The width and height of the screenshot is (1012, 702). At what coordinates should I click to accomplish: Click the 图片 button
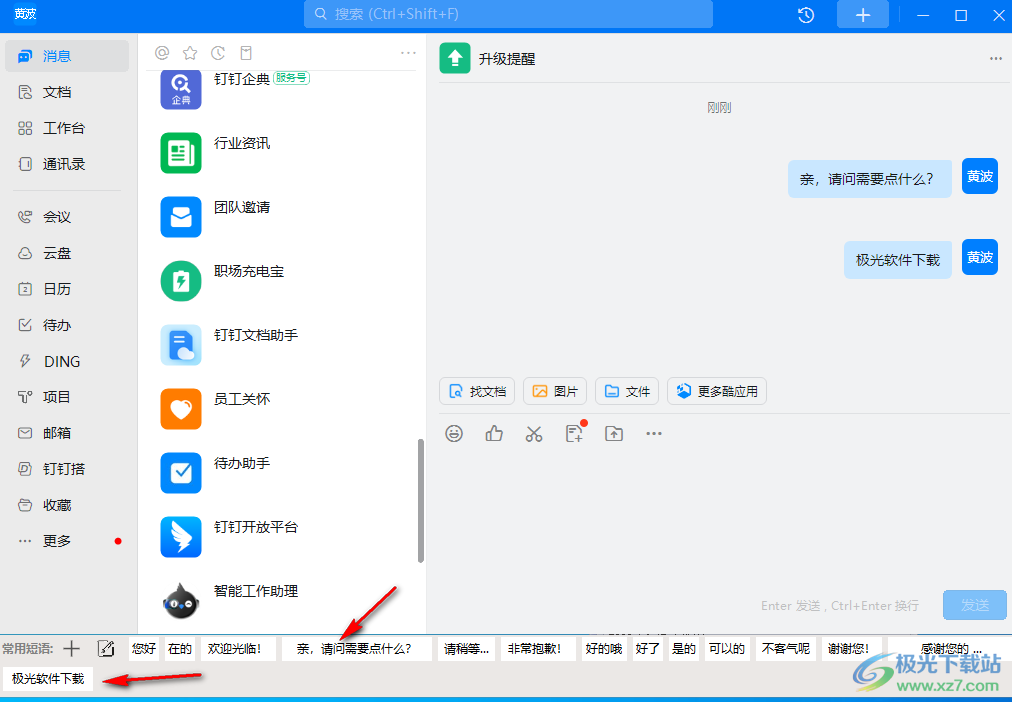(x=555, y=391)
